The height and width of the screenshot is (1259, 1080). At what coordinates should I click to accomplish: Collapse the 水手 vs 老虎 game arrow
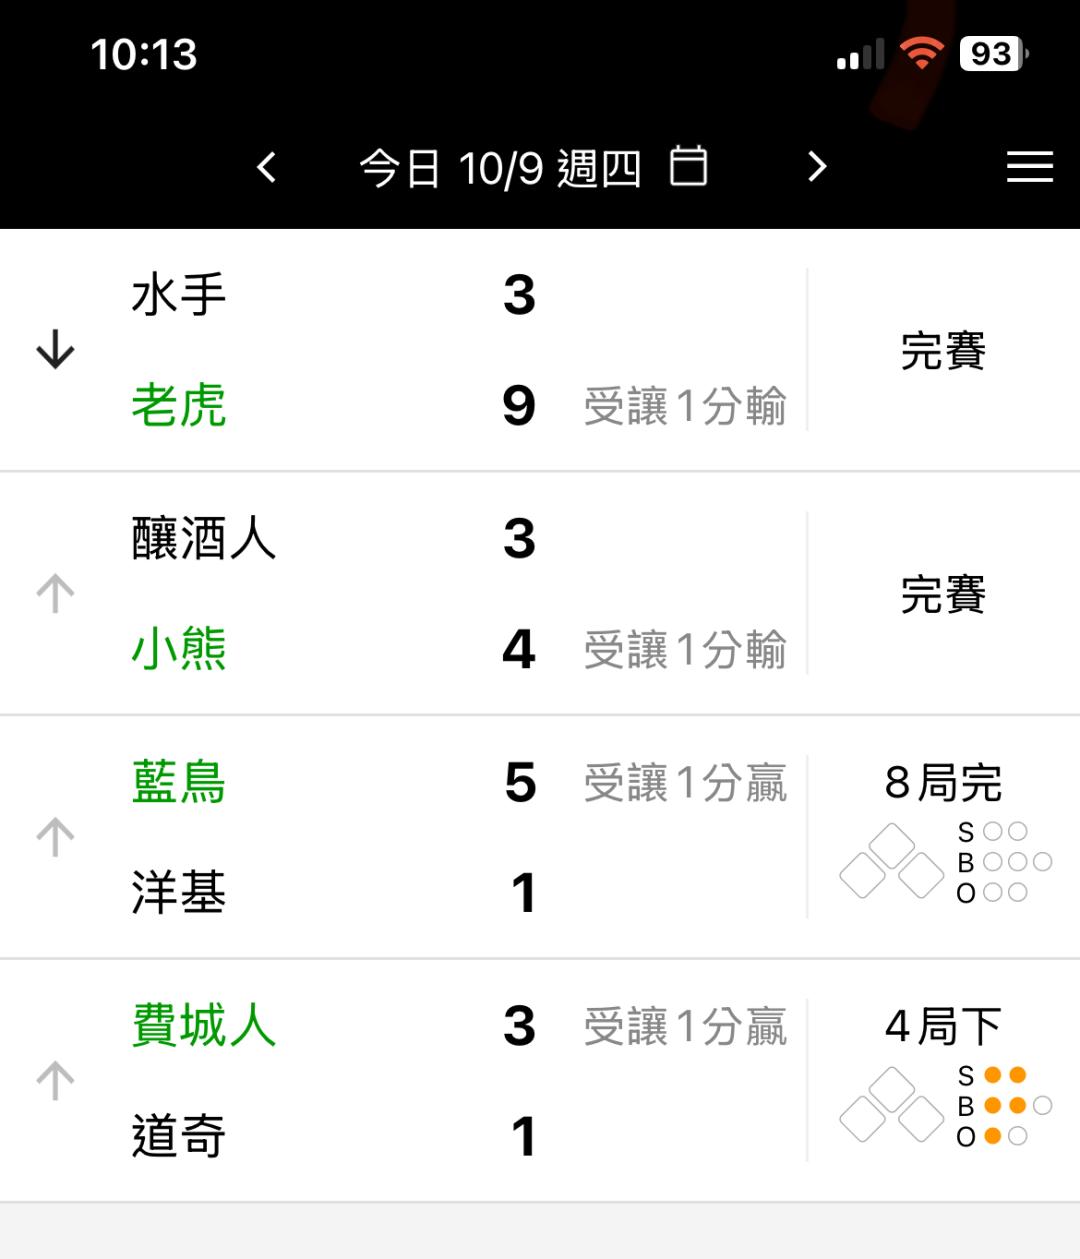click(55, 350)
